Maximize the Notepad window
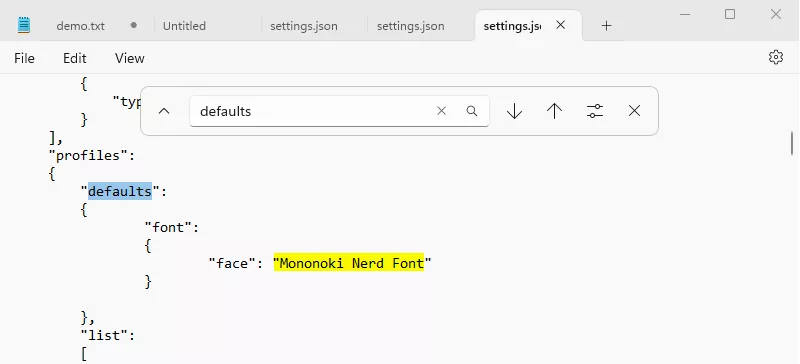This screenshot has height=364, width=800. [x=730, y=14]
